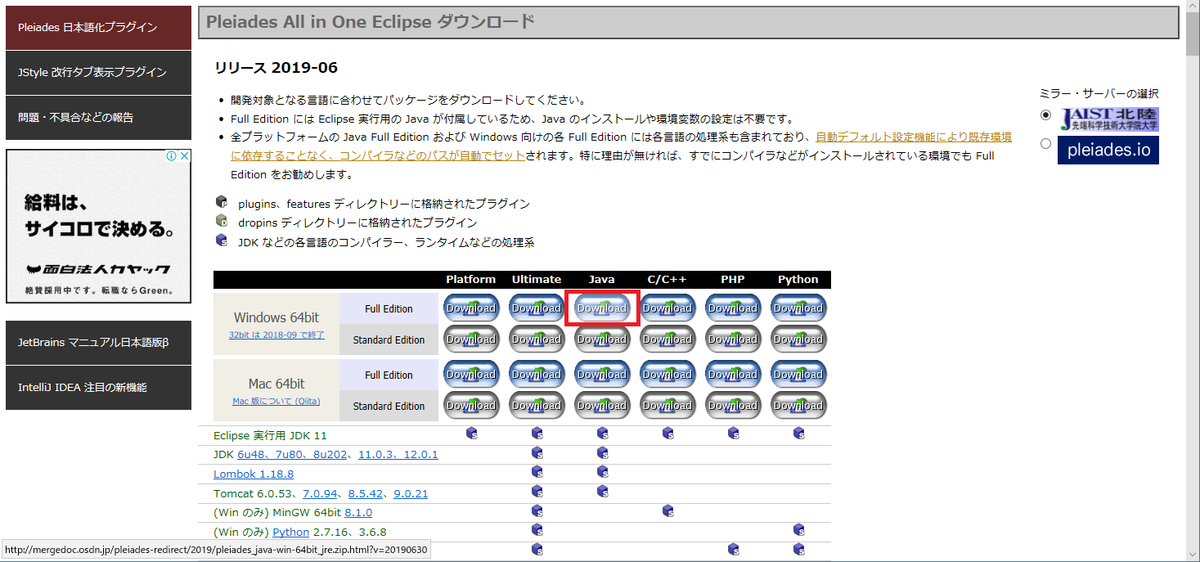Viewport: 1200px width, 562px height.
Task: Click the page scrollbar up arrow
Action: (1191, 8)
